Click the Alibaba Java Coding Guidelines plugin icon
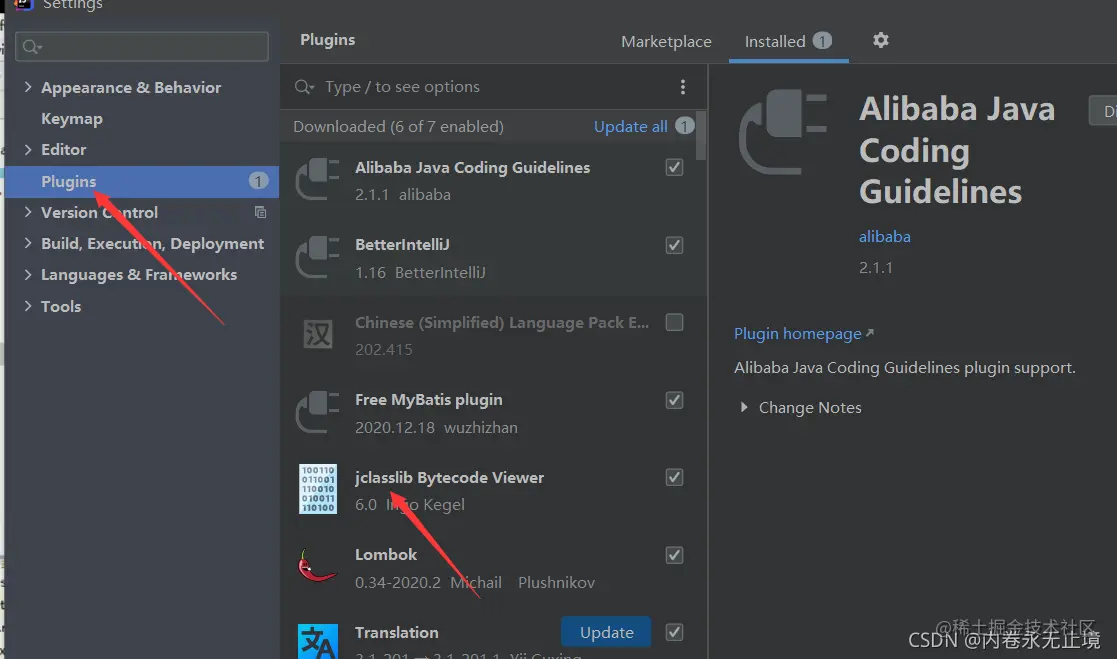The height and width of the screenshot is (659, 1117). pos(318,180)
